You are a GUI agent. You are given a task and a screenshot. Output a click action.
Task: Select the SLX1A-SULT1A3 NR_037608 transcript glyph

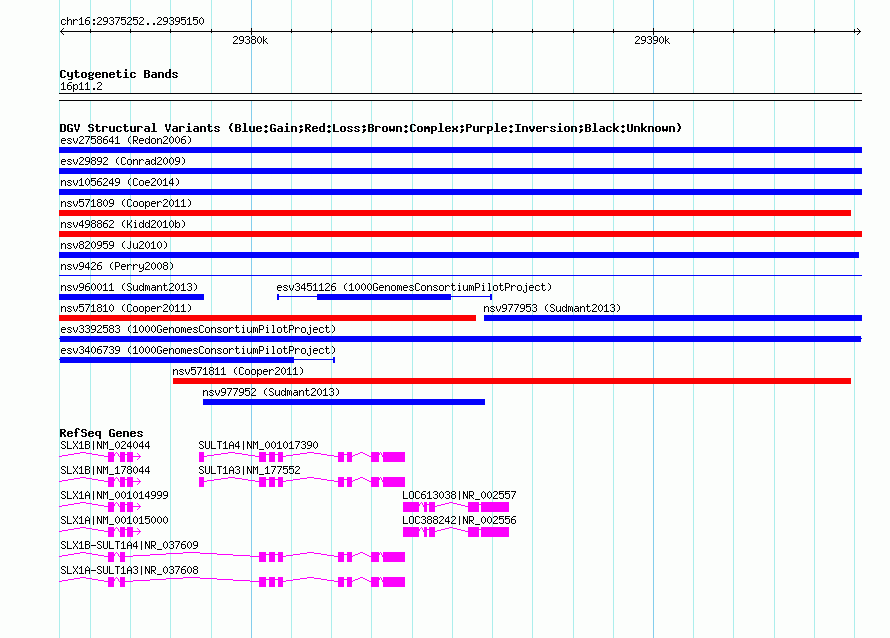point(232,582)
